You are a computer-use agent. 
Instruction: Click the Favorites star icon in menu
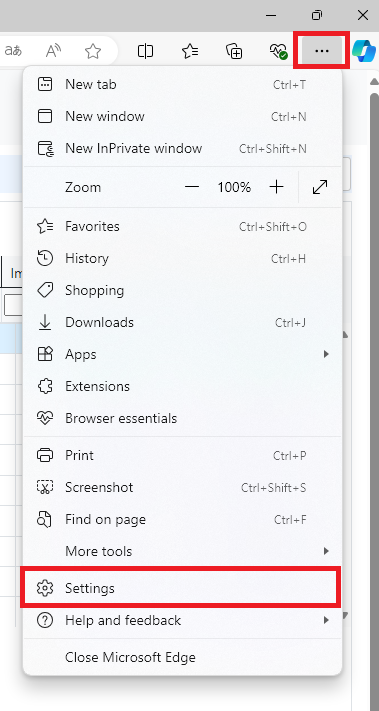click(44, 226)
